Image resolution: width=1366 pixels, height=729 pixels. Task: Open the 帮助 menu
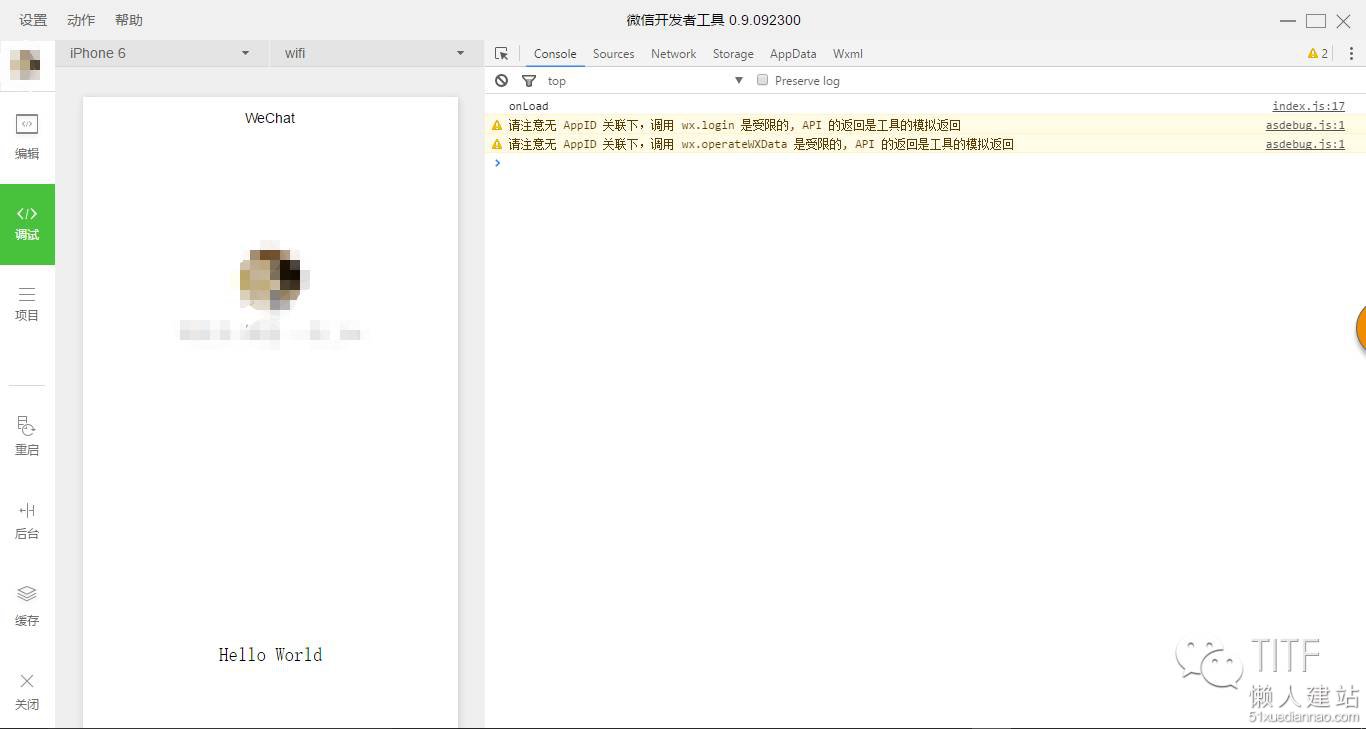(129, 20)
